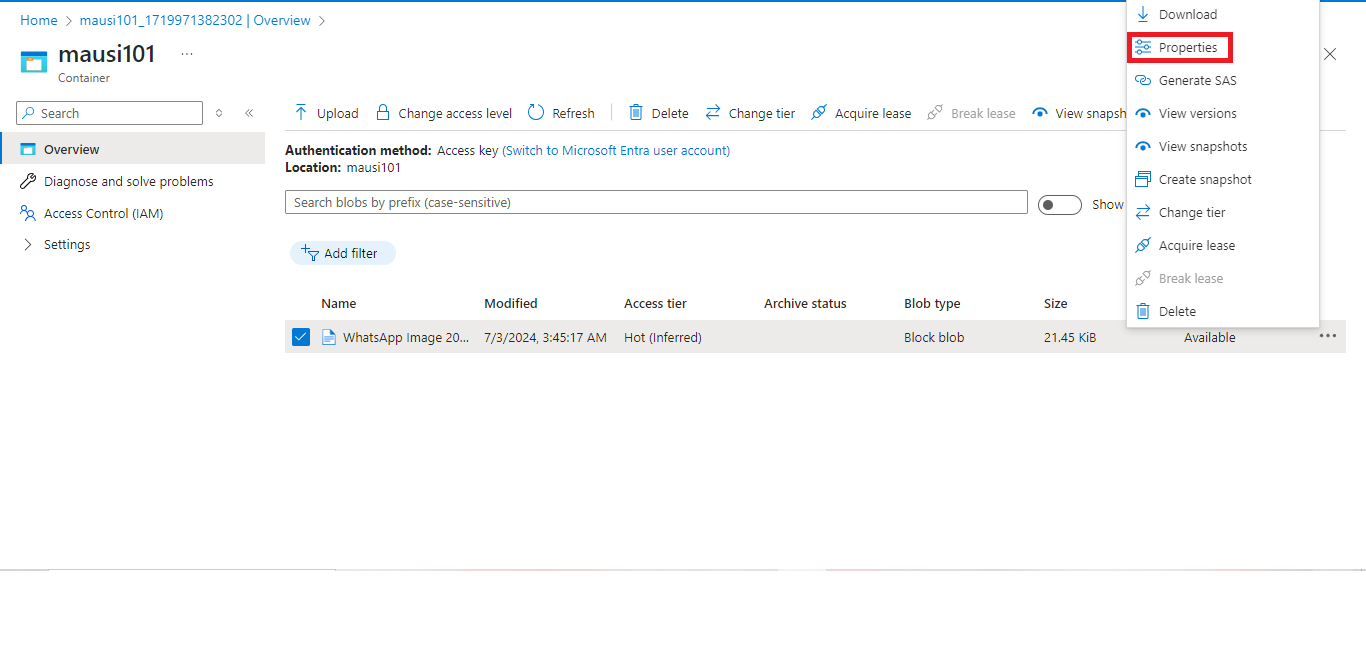Open the ellipsis menu beside mausi101 title

click(x=187, y=54)
